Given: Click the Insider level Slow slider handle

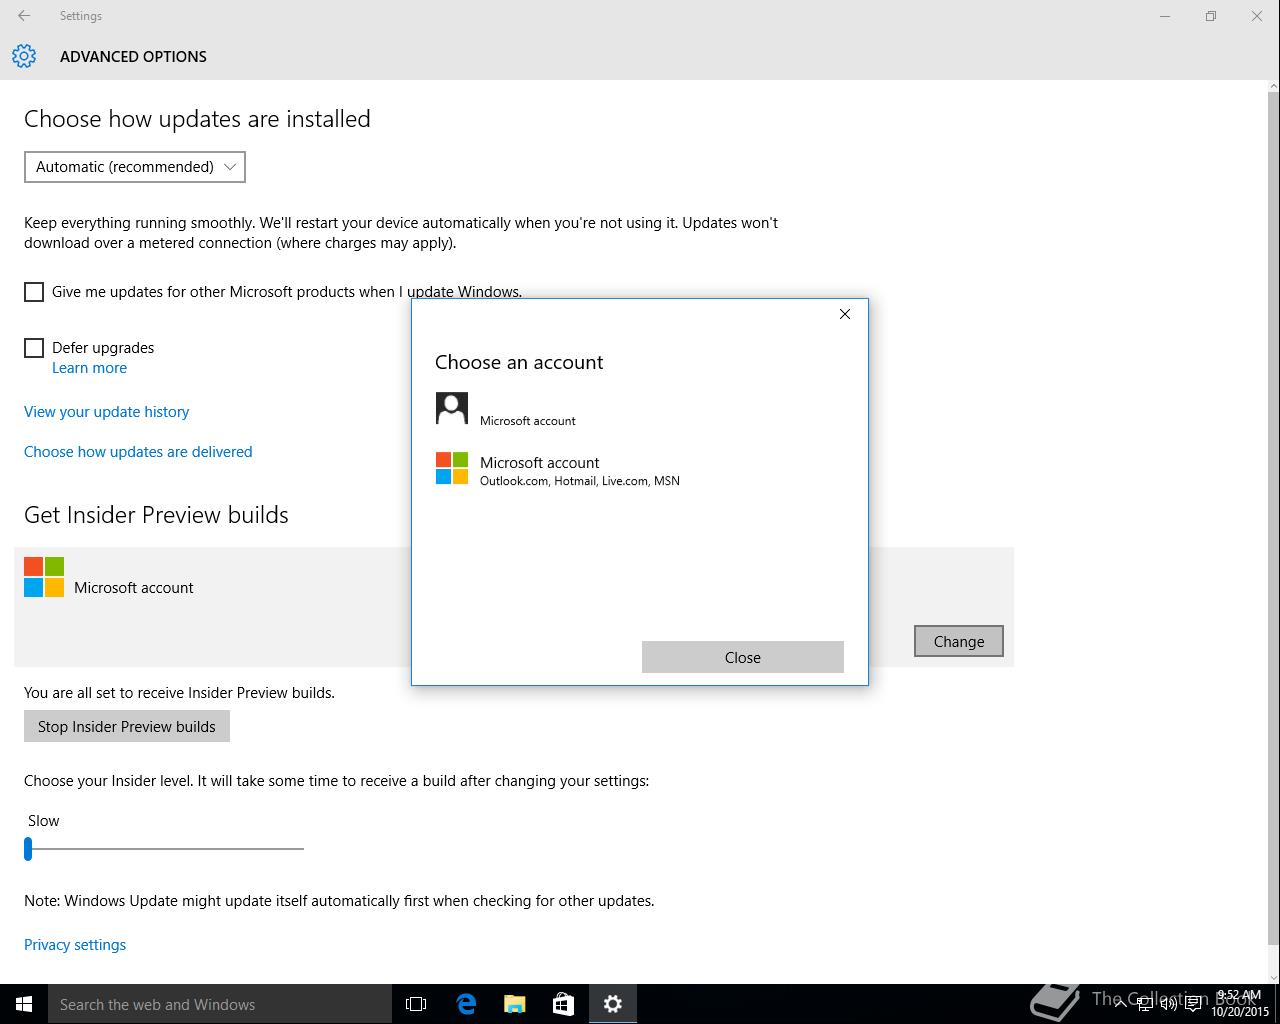Looking at the screenshot, I should pyautogui.click(x=28, y=849).
